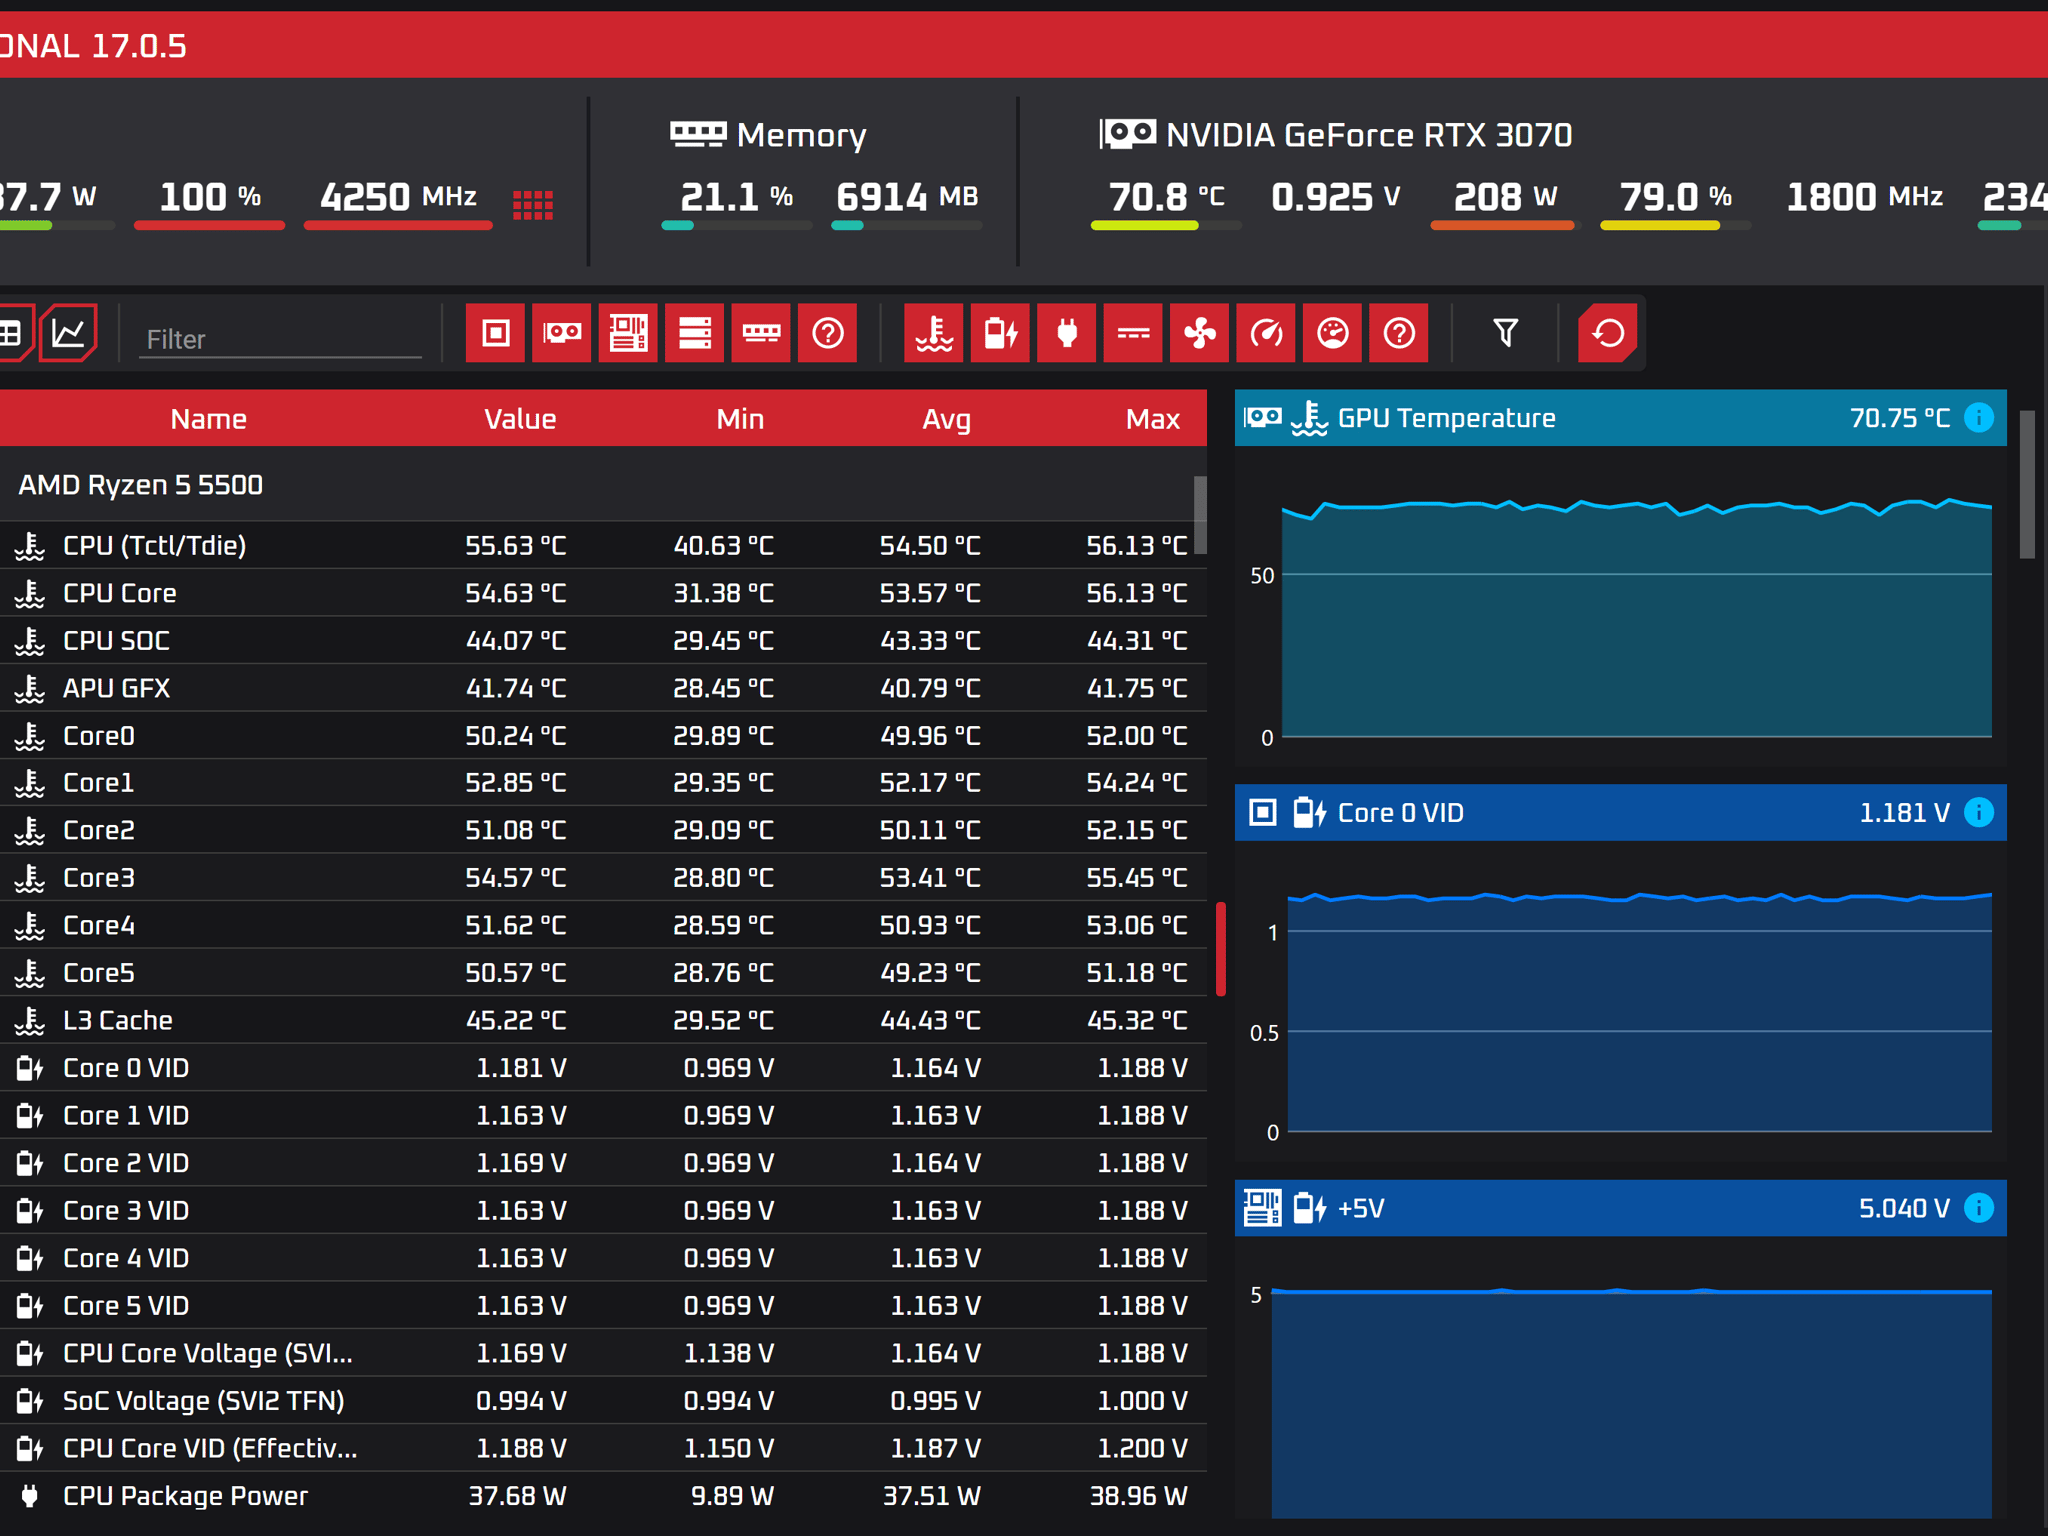The image size is (2048, 1536).
Task: Click the voltage icon on the SoC Voltage row
Action: click(30, 1401)
